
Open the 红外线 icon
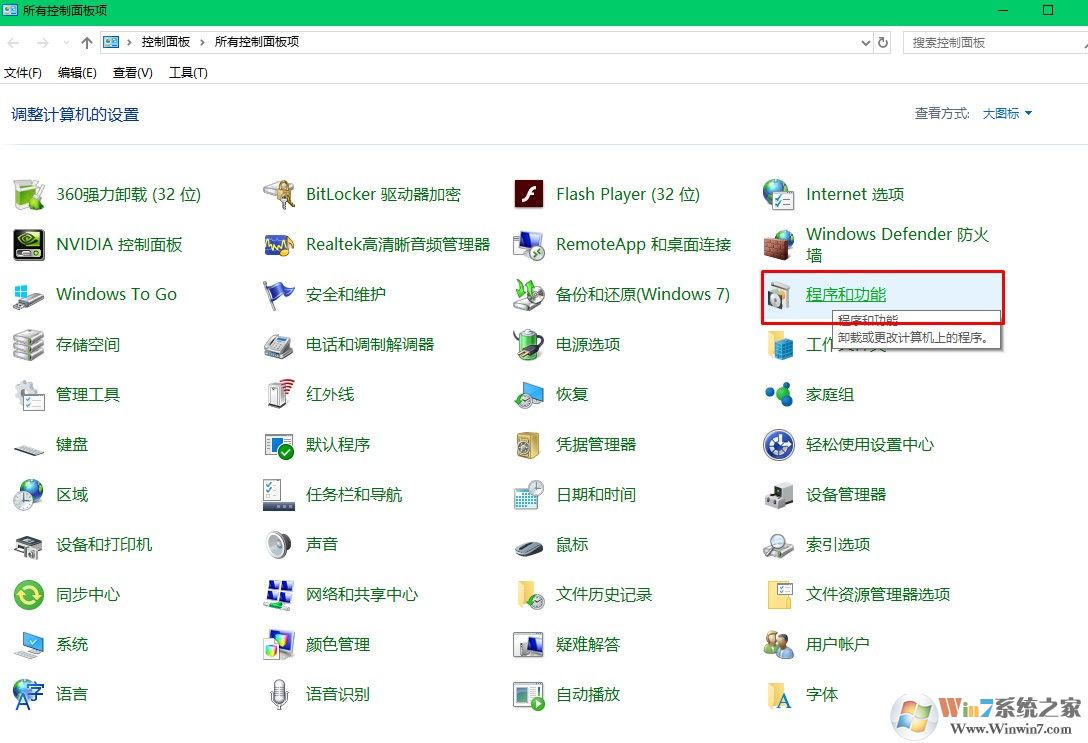click(280, 394)
